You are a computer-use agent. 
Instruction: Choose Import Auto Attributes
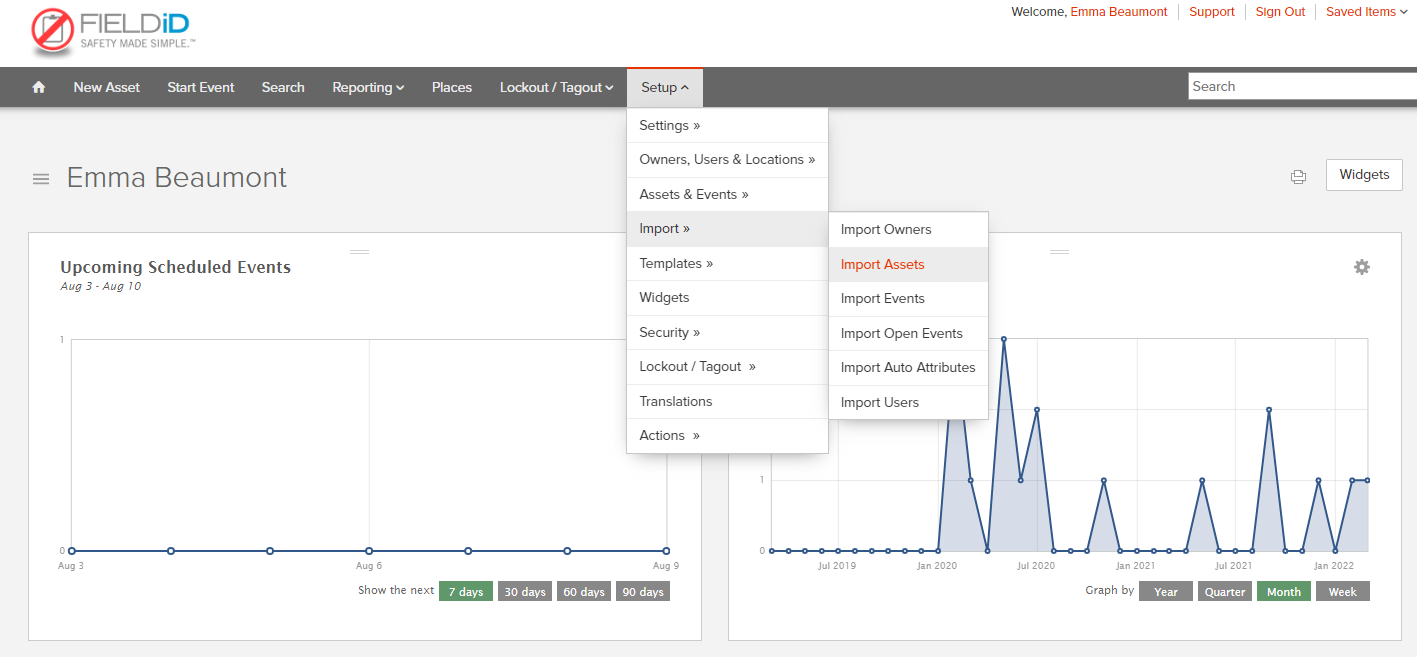[x=908, y=368]
